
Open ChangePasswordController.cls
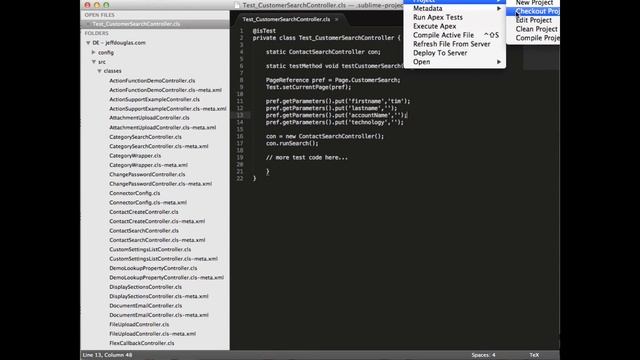click(x=147, y=175)
